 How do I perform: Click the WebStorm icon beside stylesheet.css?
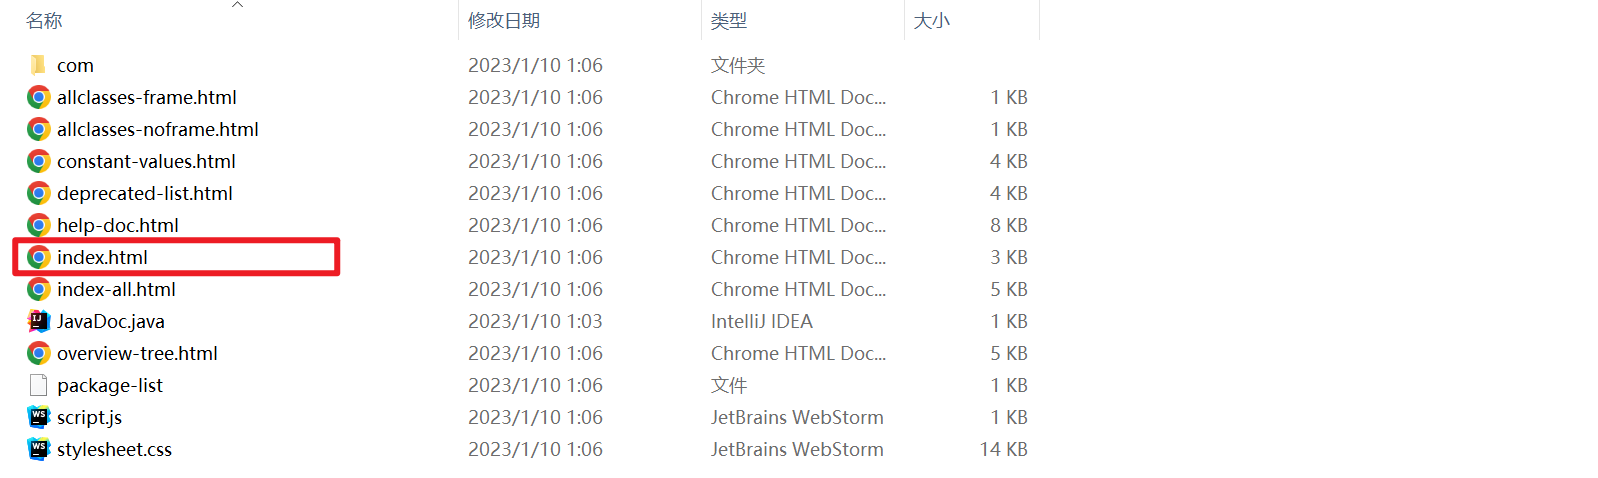pos(38,449)
